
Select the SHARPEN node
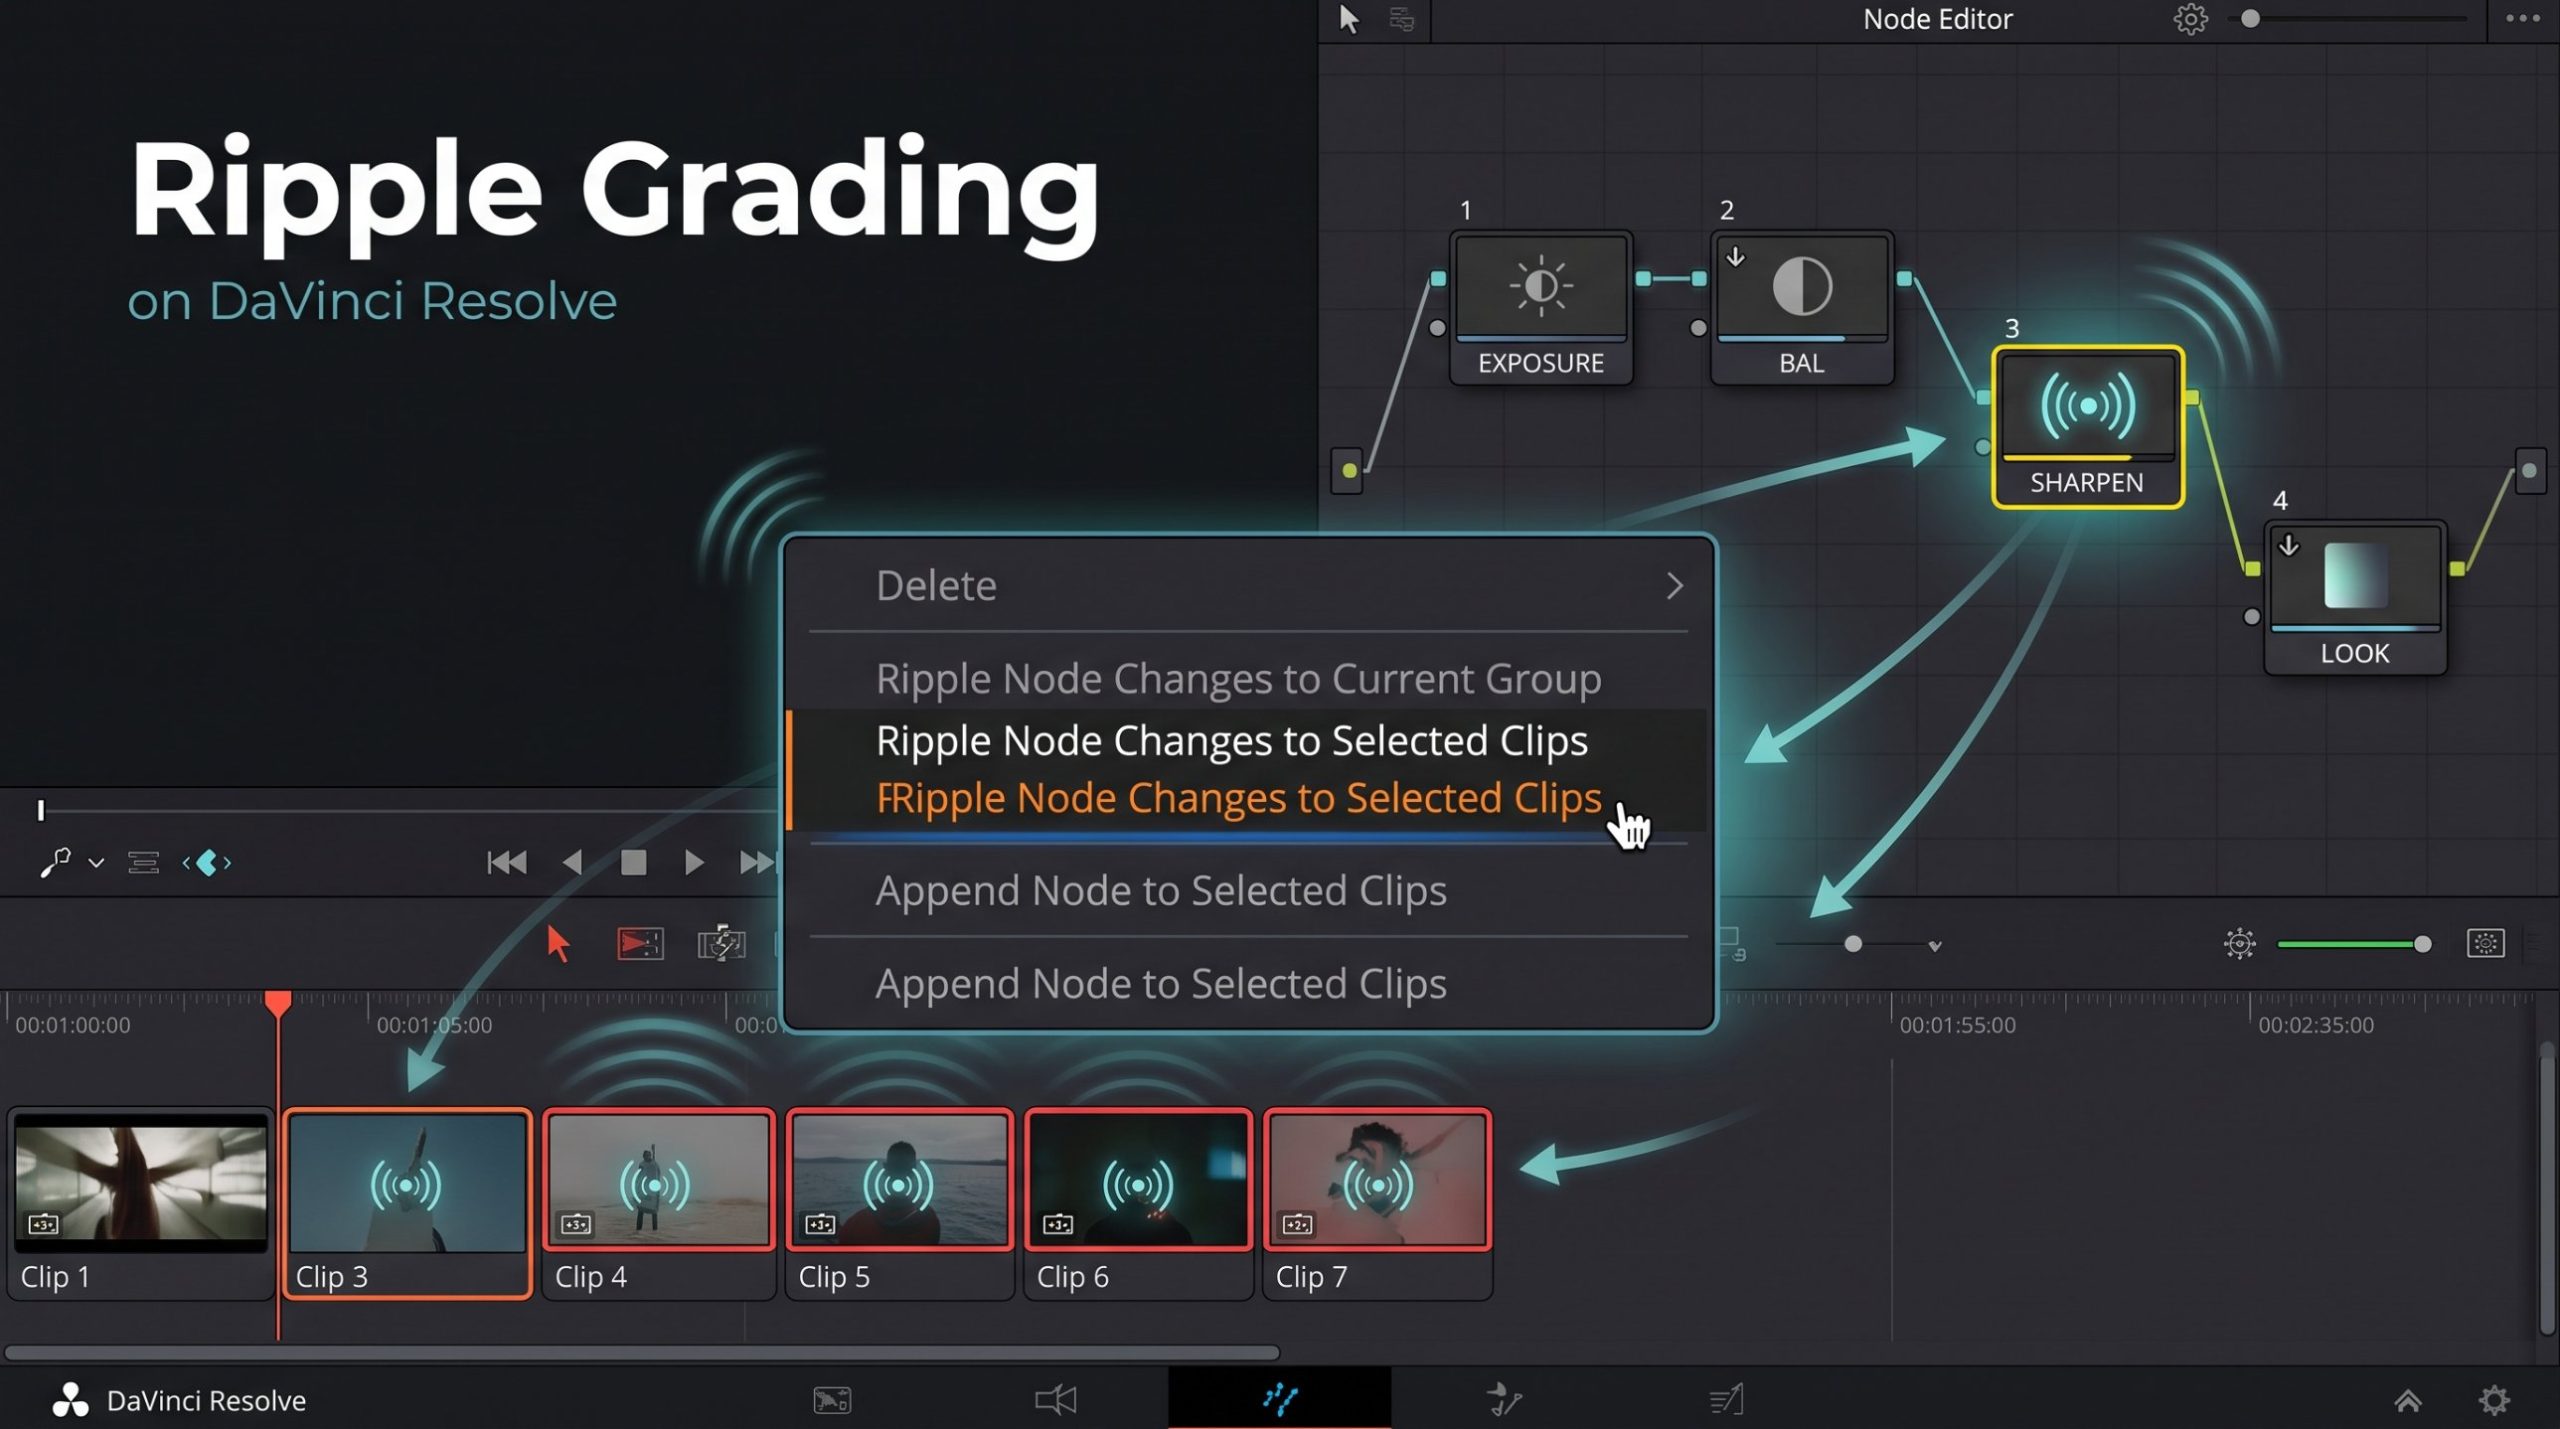pyautogui.click(x=2087, y=427)
